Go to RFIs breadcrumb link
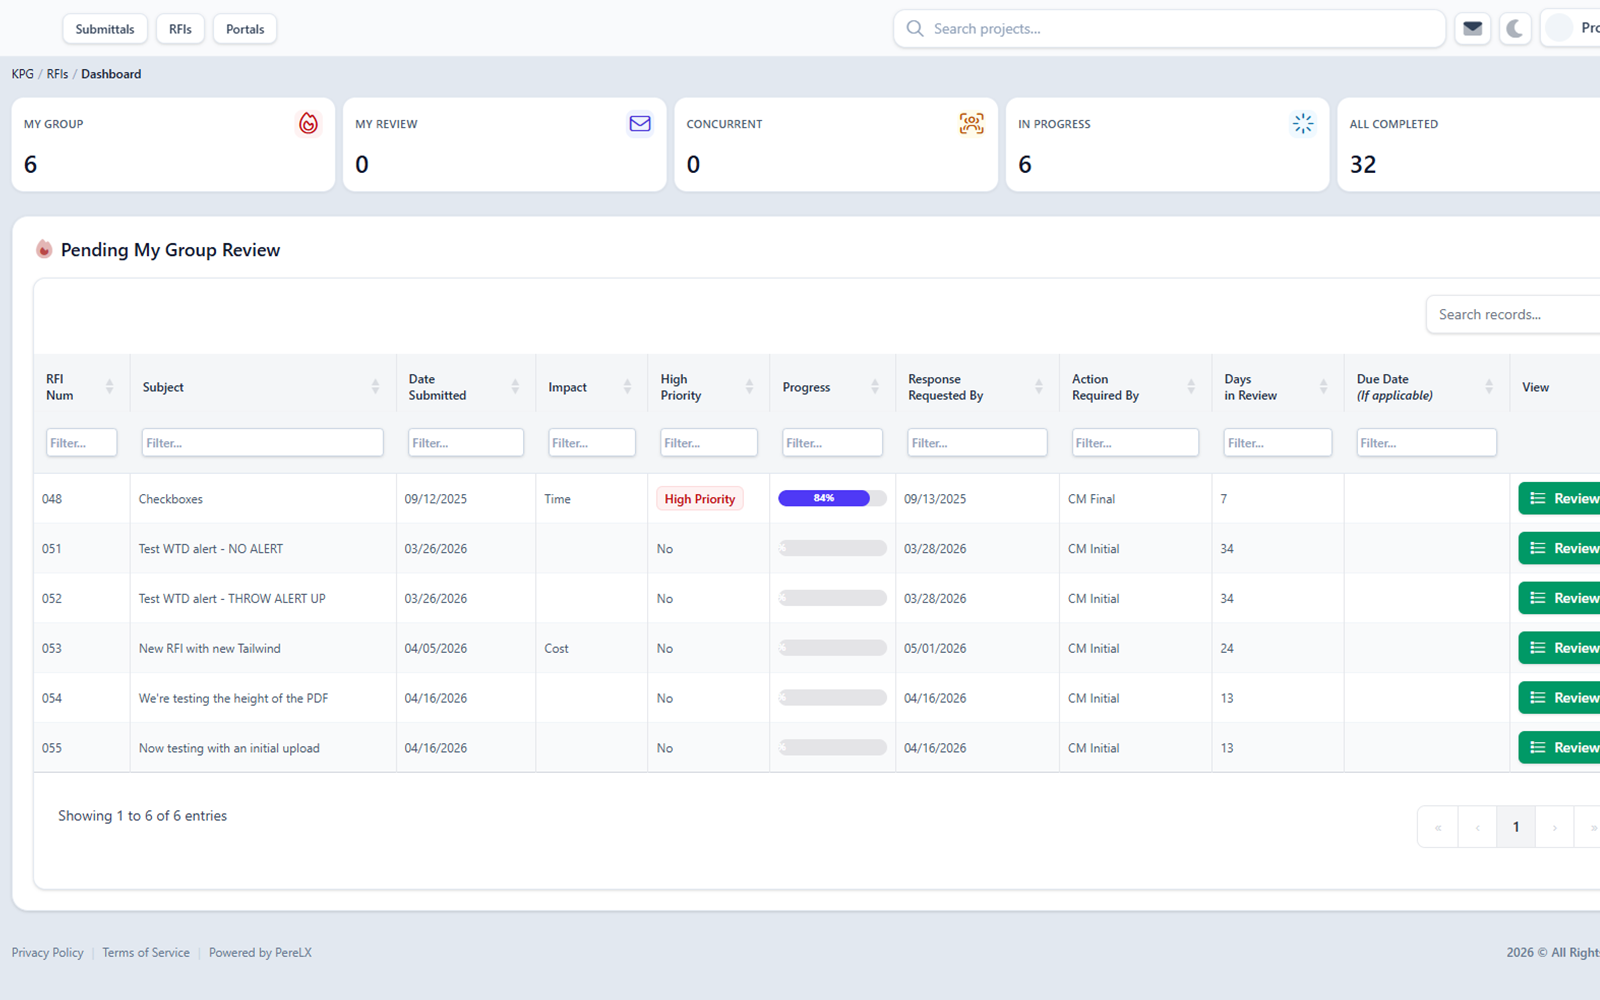1600x1000 pixels. (x=57, y=74)
